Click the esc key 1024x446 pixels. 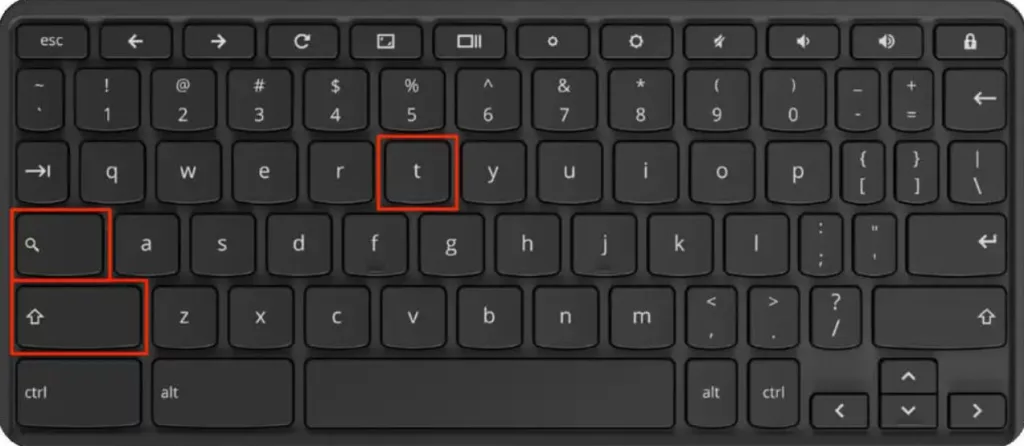pos(52,42)
